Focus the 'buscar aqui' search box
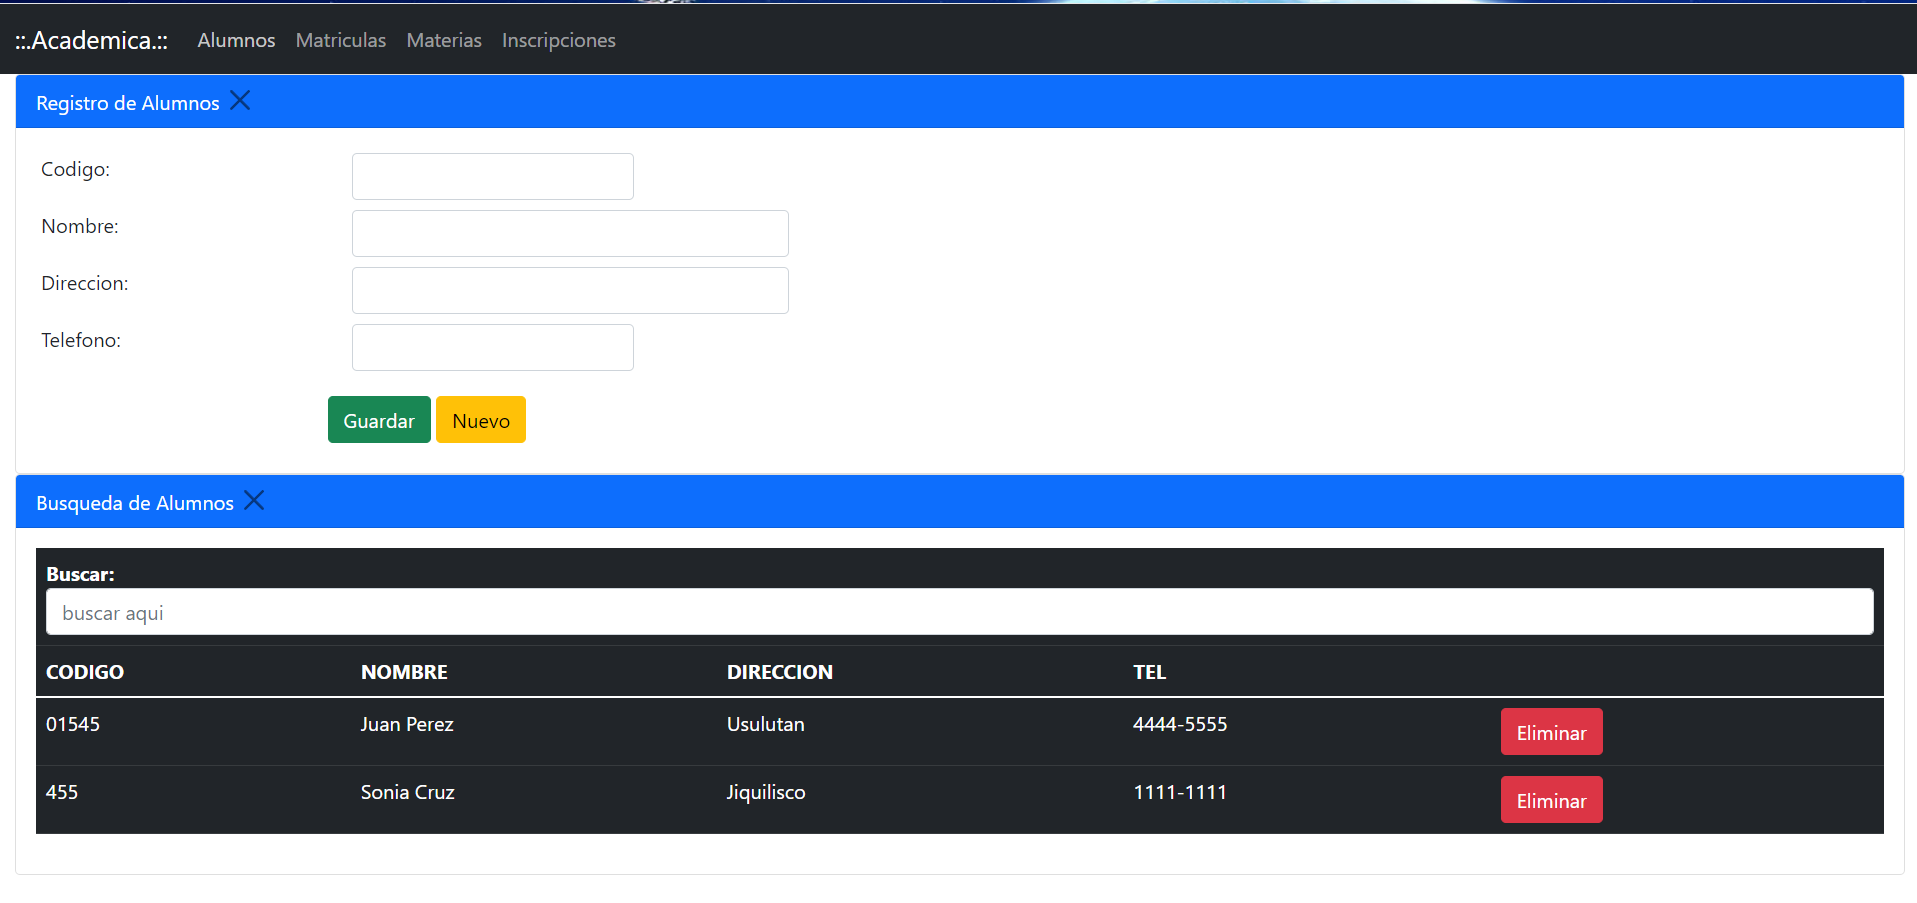The image size is (1917, 903). click(958, 612)
